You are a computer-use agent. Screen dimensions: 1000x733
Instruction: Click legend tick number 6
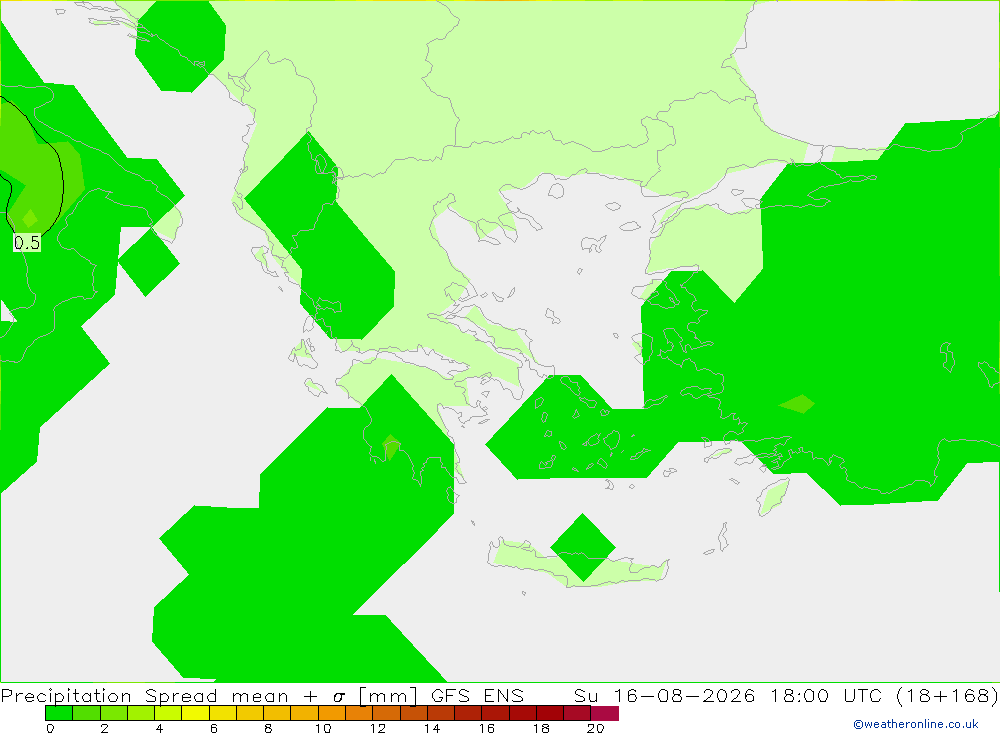214,728
